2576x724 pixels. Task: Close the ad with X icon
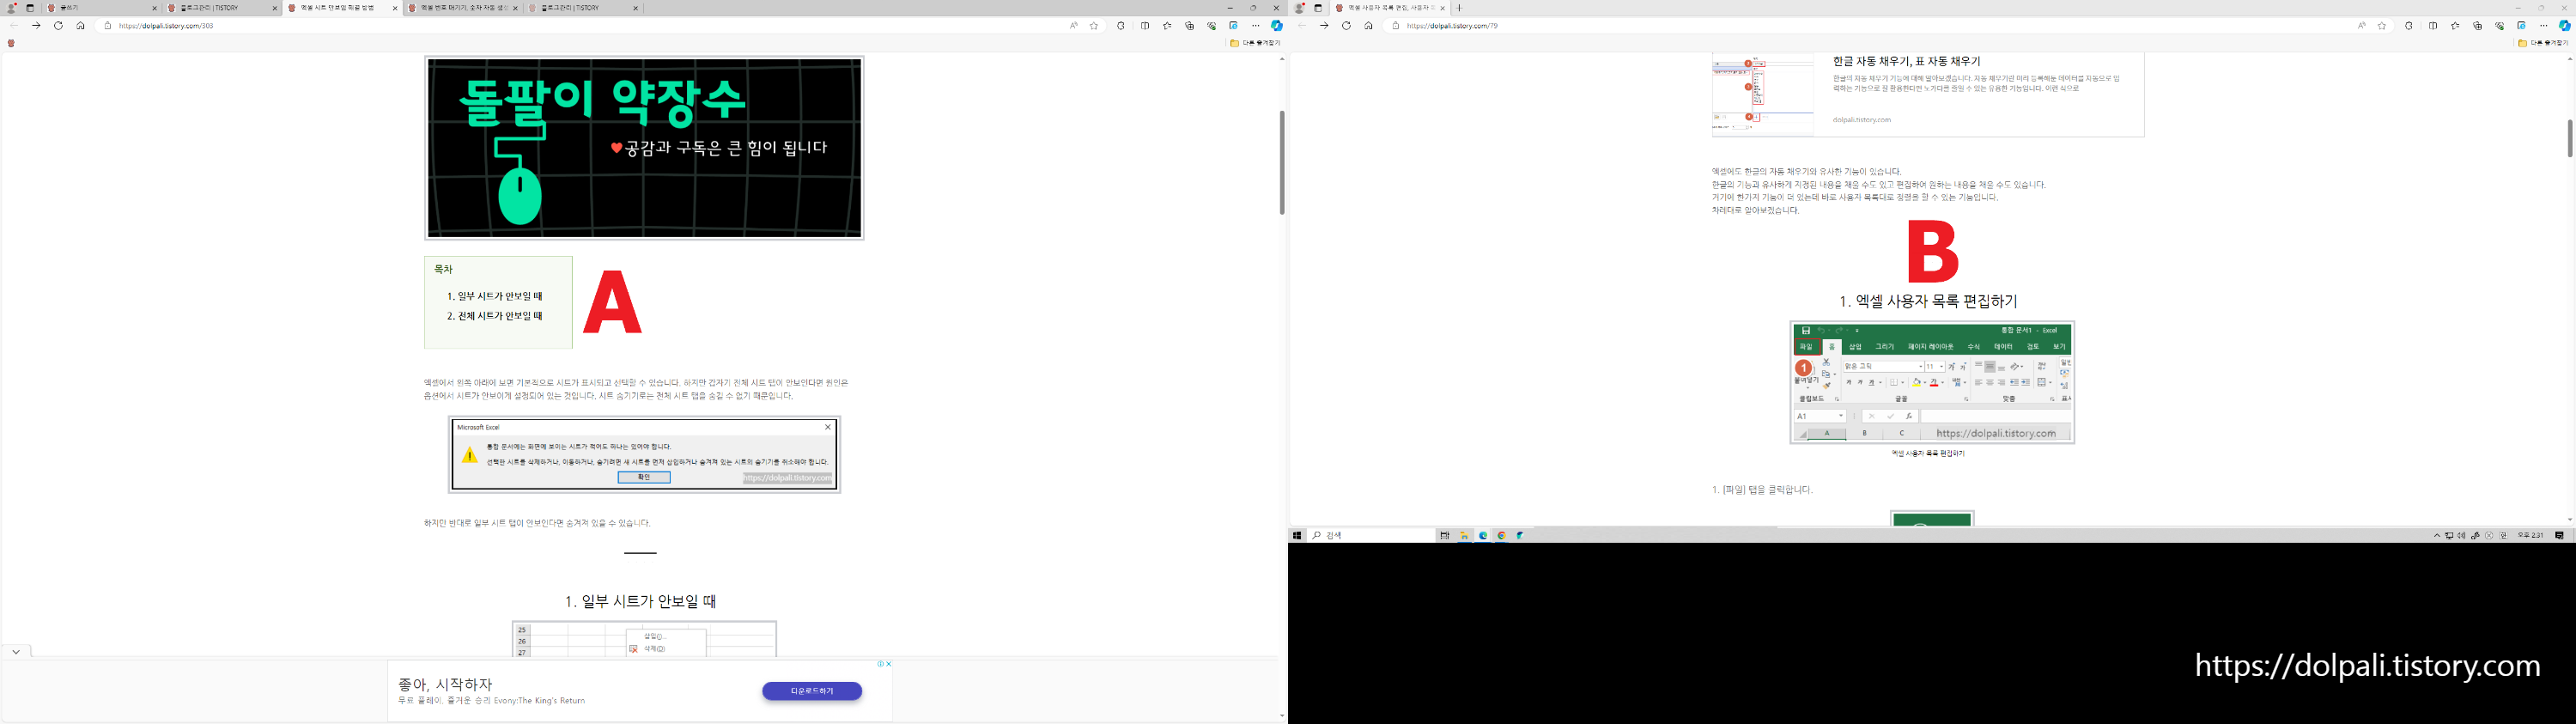[x=888, y=664]
